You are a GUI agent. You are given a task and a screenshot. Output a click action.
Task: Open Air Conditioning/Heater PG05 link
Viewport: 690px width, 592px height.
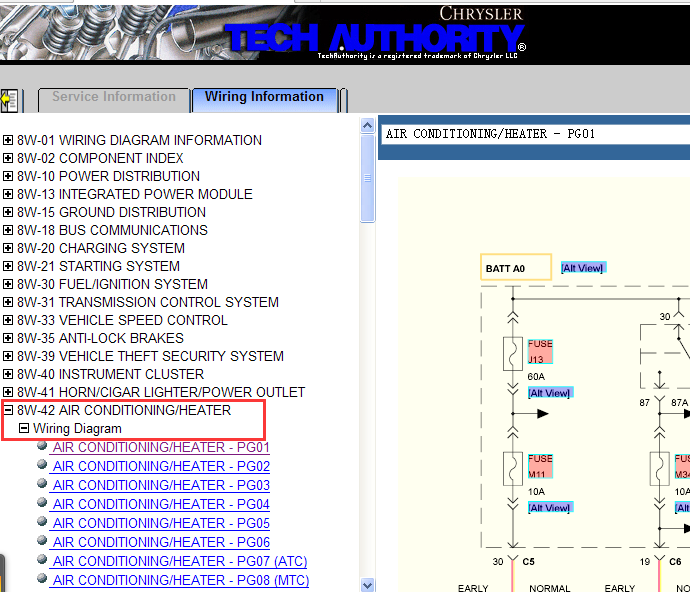(x=161, y=523)
